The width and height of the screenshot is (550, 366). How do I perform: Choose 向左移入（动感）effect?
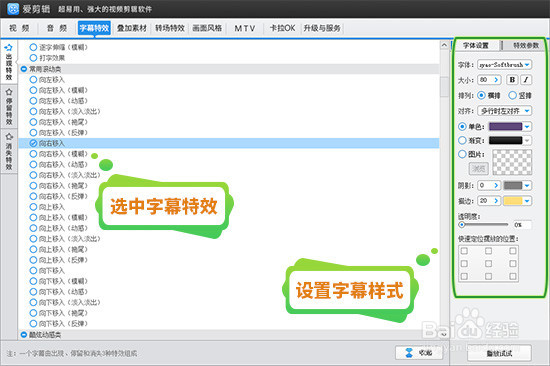(59, 101)
